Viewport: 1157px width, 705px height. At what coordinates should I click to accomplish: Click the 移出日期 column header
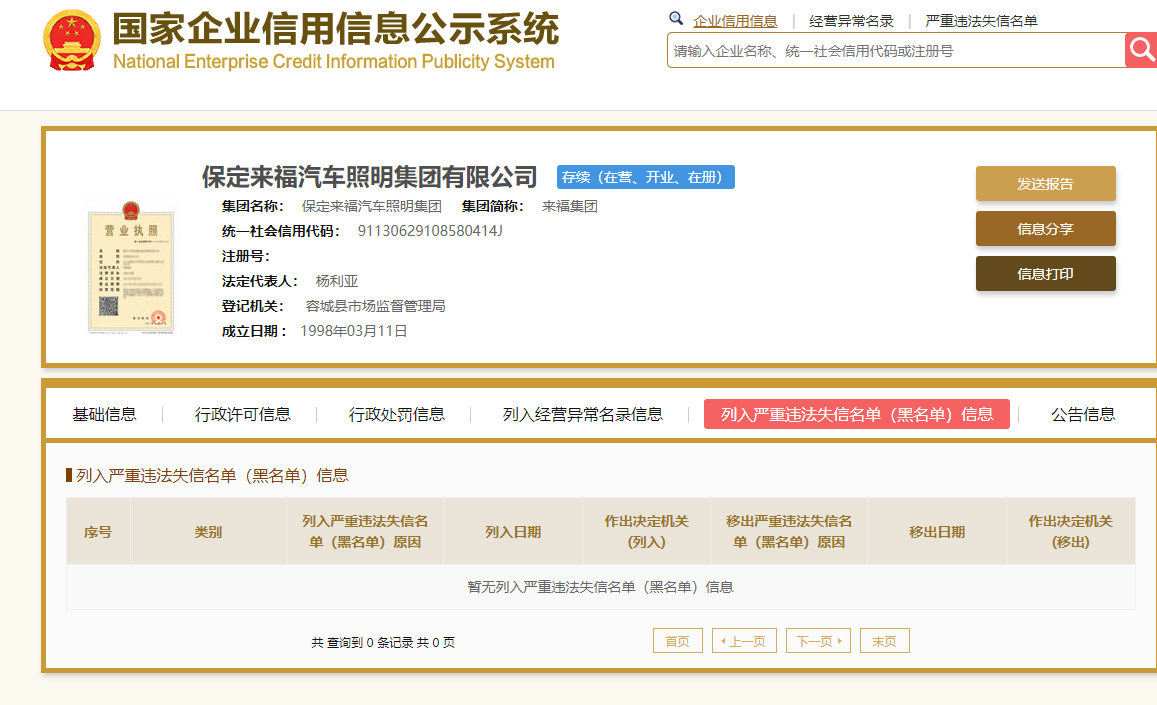tap(937, 532)
